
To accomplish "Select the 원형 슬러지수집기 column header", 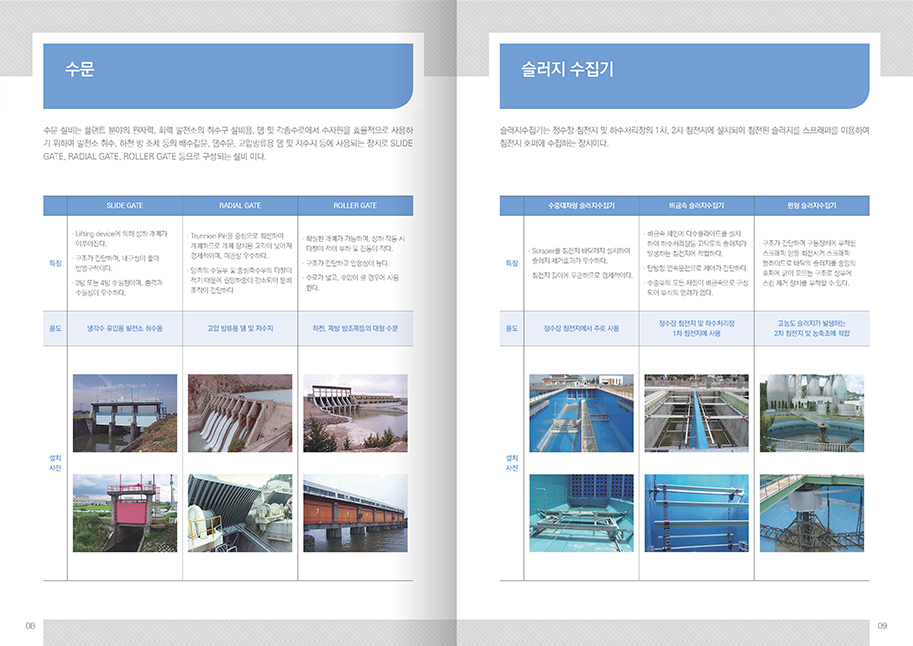I will pyautogui.click(x=811, y=205).
